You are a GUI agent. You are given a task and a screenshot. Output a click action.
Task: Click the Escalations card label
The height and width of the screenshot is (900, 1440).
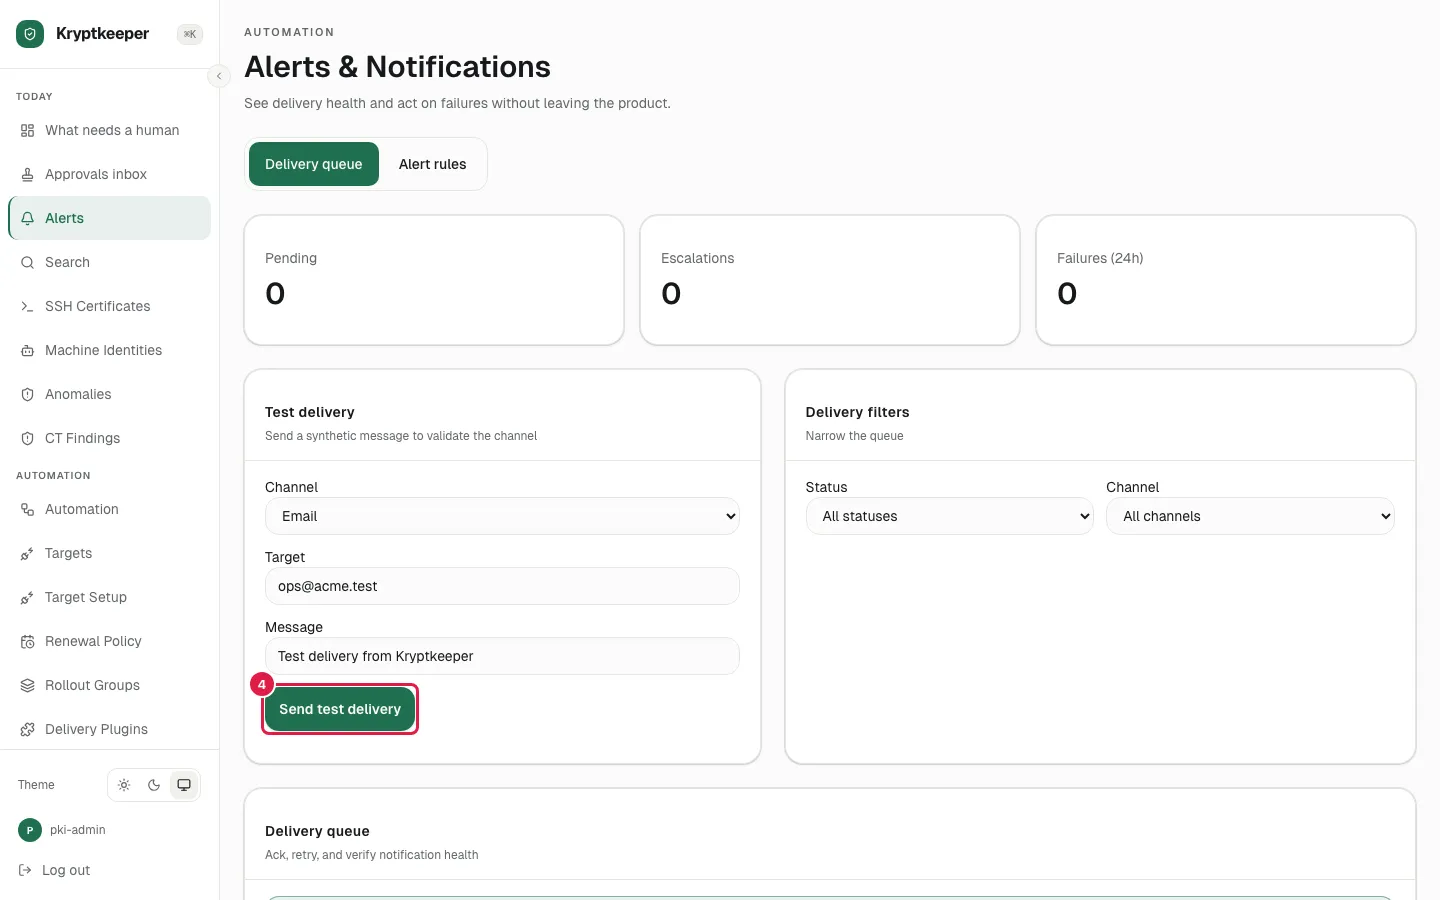698,258
